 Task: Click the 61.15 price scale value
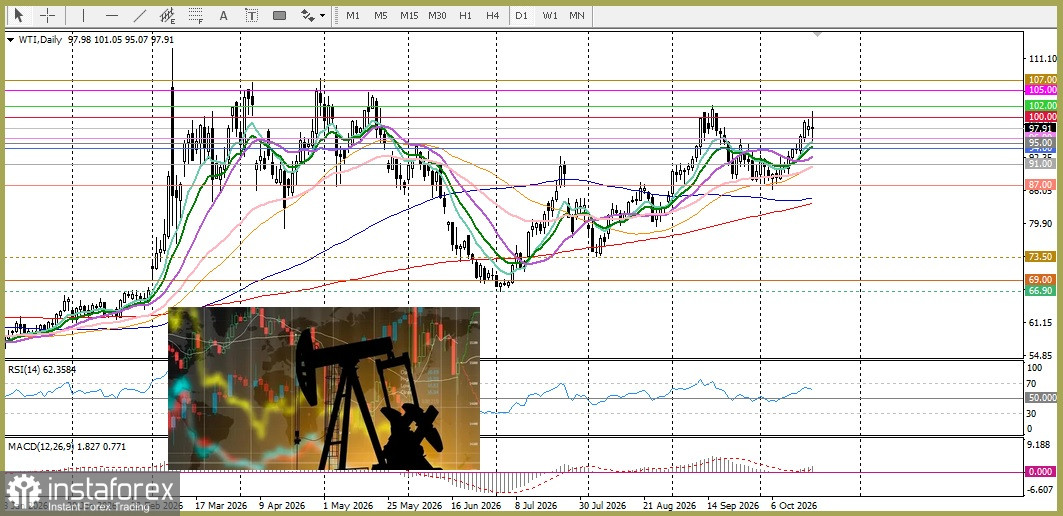(1043, 323)
